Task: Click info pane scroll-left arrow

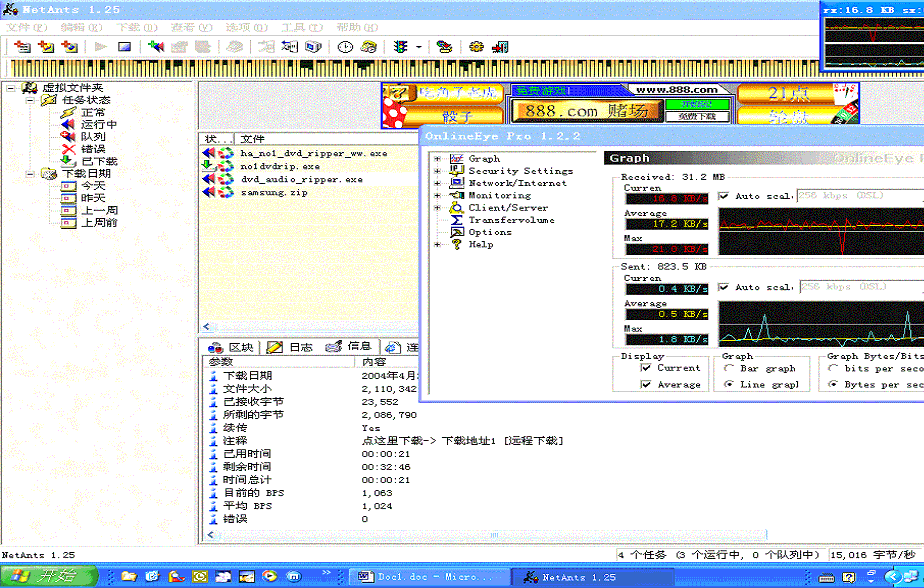Action: tap(211, 535)
